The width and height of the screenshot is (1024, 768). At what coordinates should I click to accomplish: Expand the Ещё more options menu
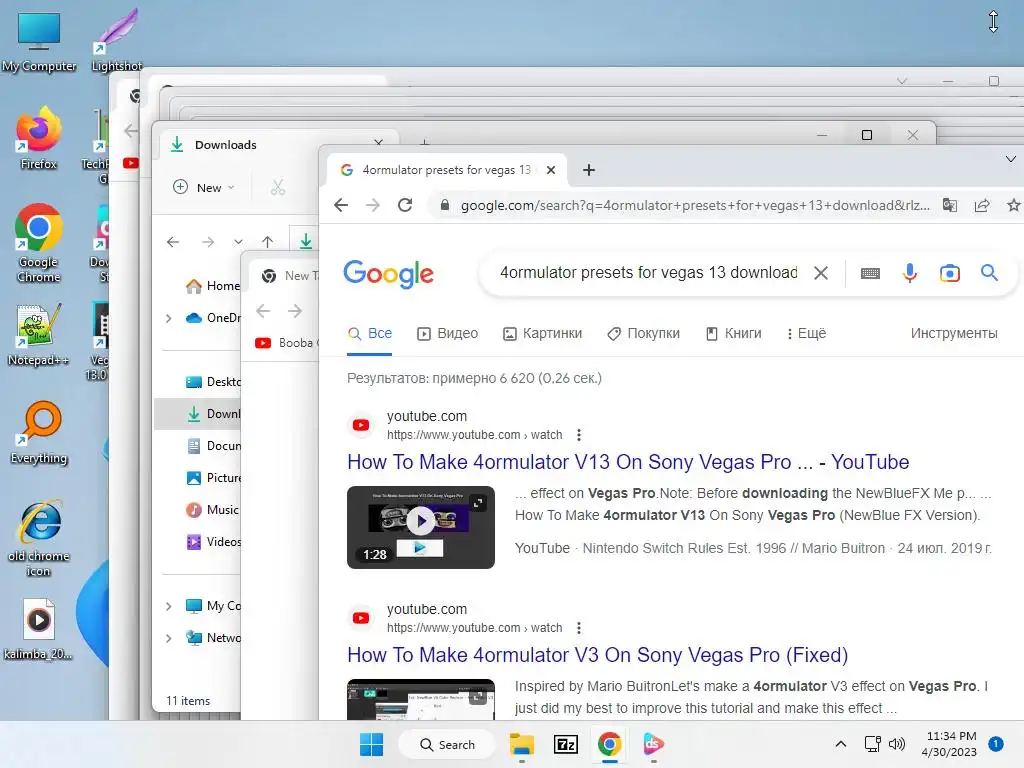[x=807, y=334]
